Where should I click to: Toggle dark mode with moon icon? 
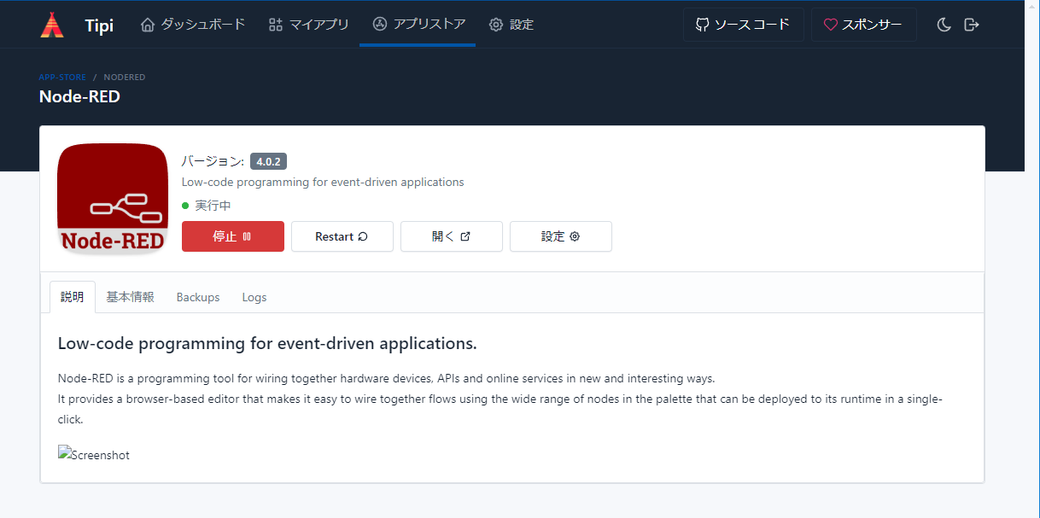click(x=943, y=25)
